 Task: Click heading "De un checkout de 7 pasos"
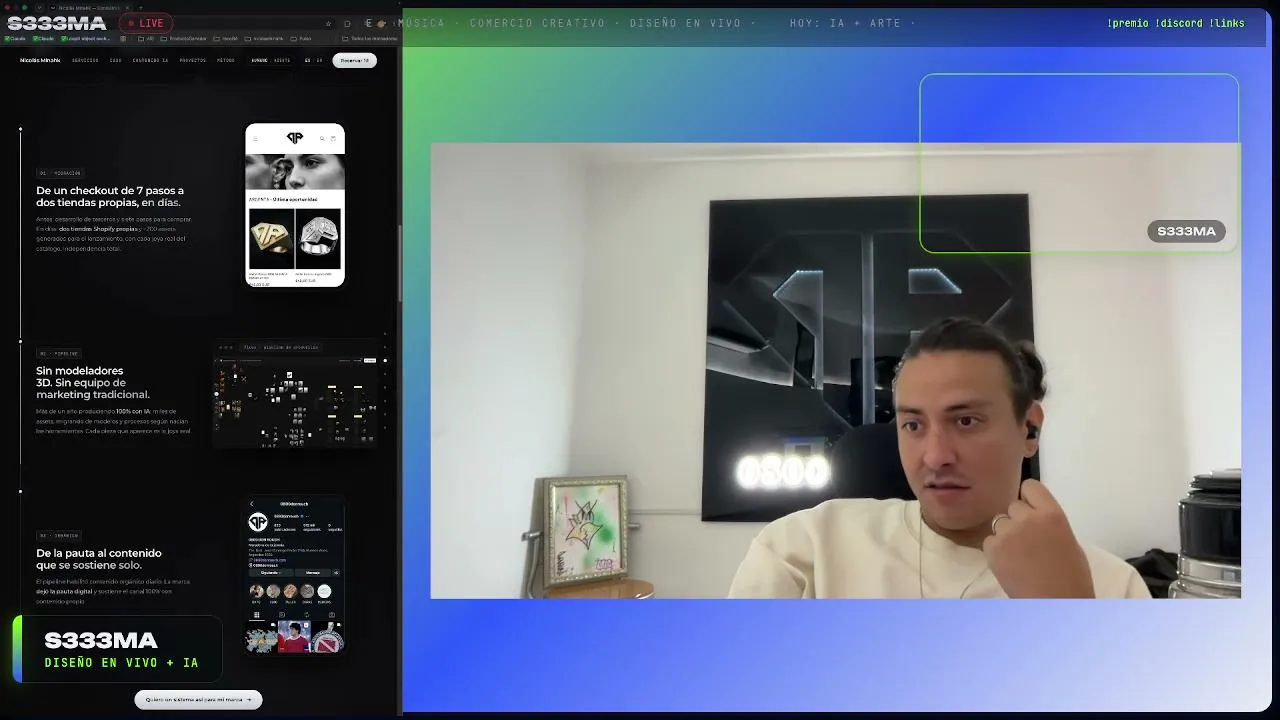click(x=110, y=196)
